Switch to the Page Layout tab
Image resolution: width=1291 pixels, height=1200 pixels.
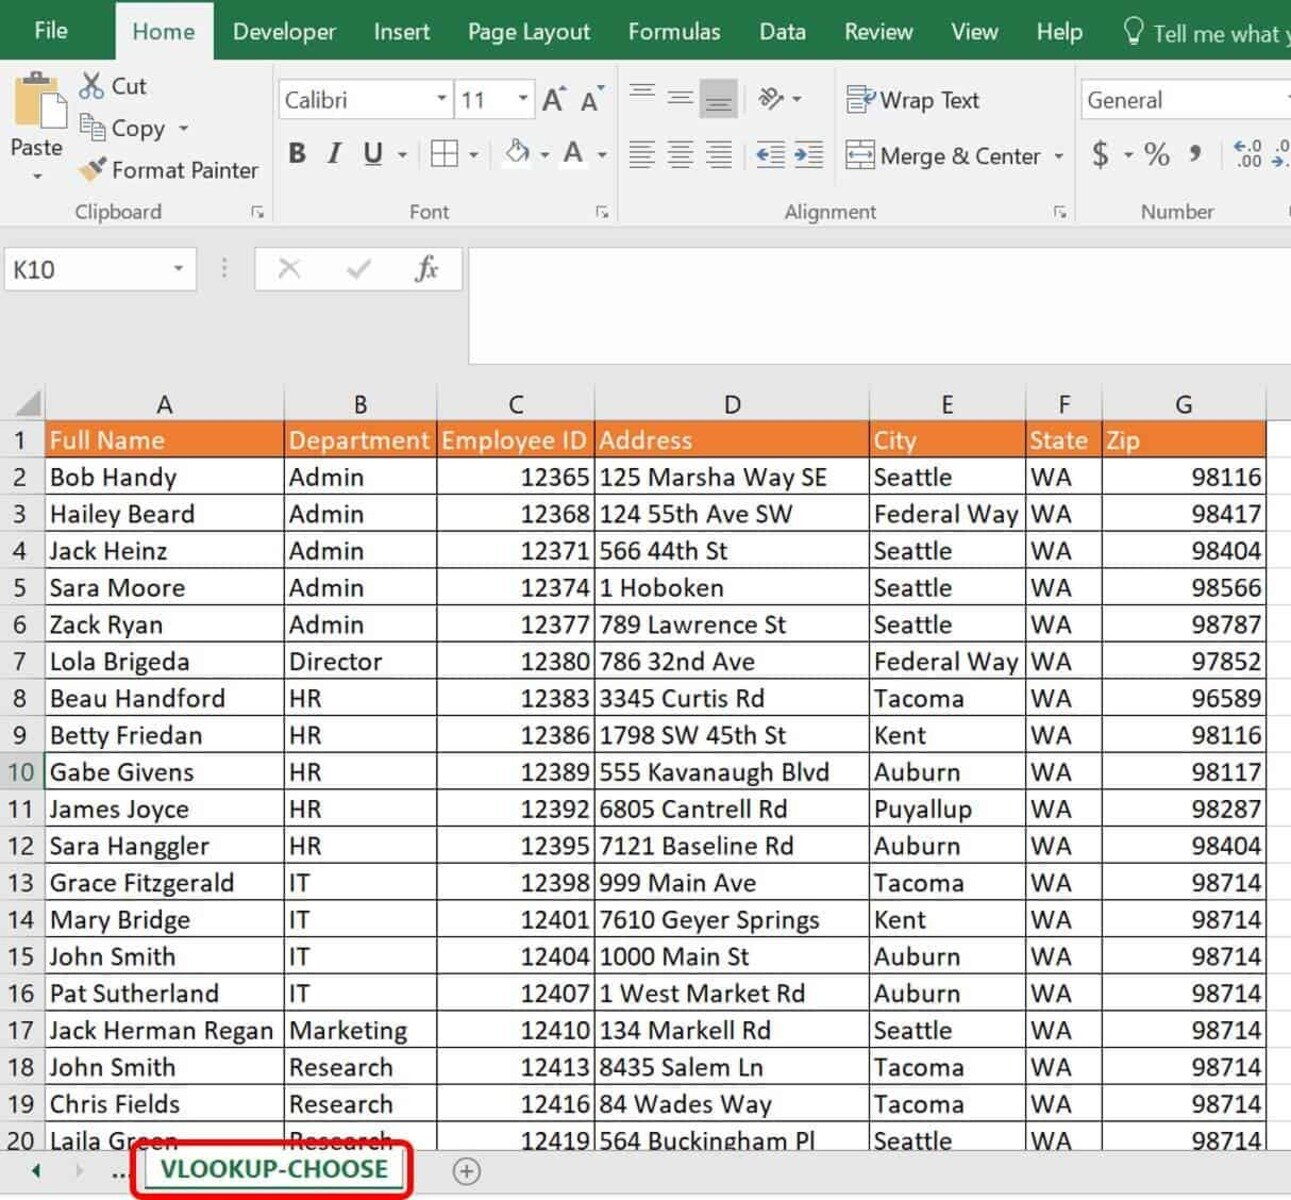[x=528, y=32]
